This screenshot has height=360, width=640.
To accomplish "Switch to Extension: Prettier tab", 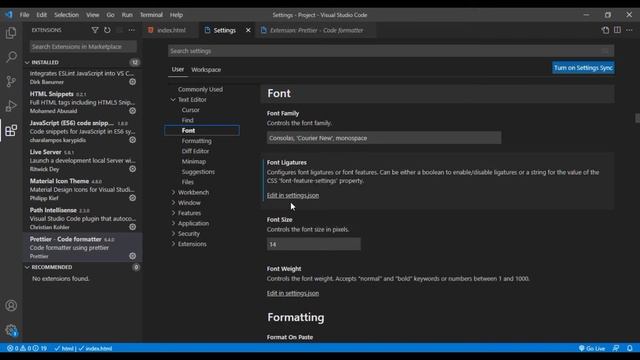I will 316,30.
